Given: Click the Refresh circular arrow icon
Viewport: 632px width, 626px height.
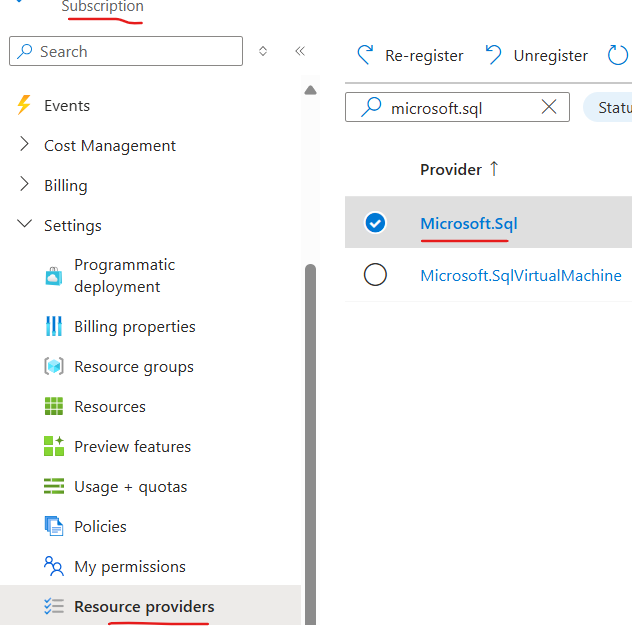Looking at the screenshot, I should [x=617, y=55].
